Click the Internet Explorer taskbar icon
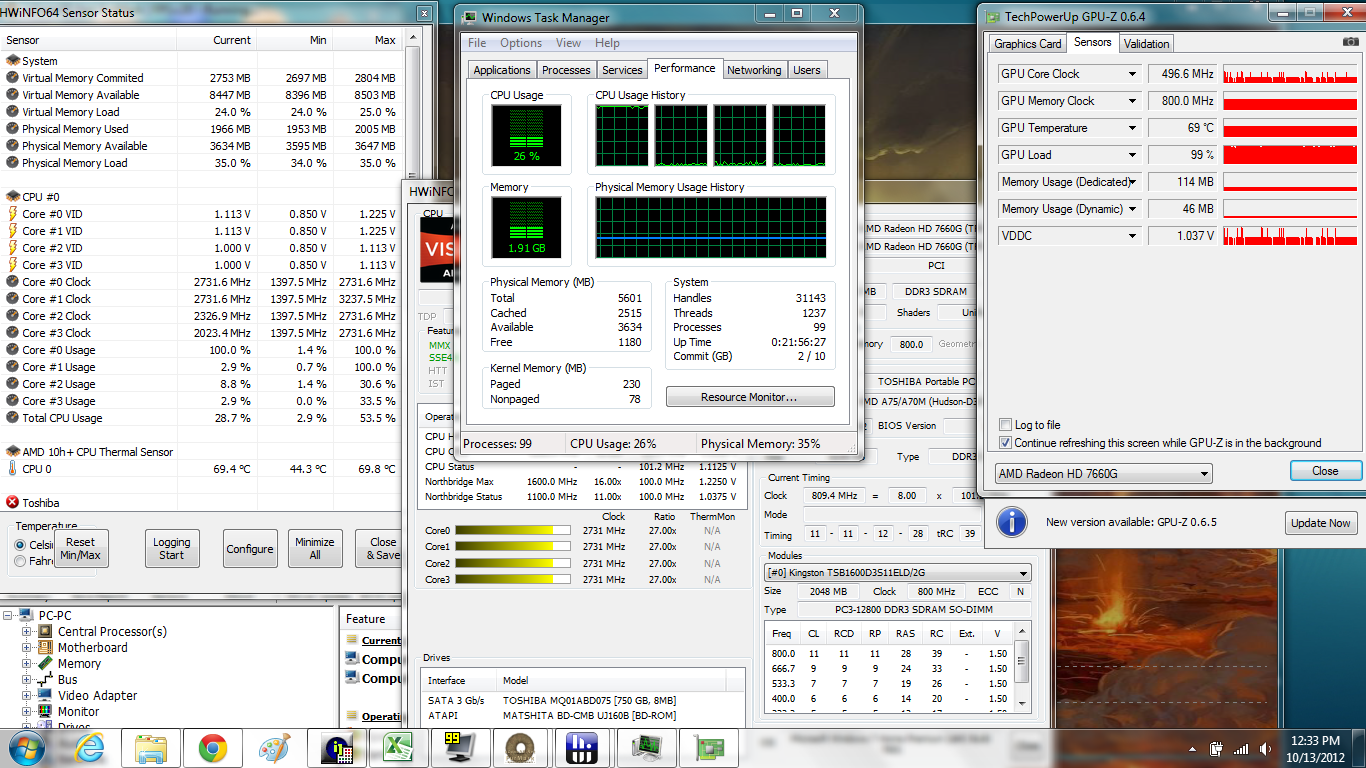This screenshot has height=768, width=1366. click(x=90, y=748)
